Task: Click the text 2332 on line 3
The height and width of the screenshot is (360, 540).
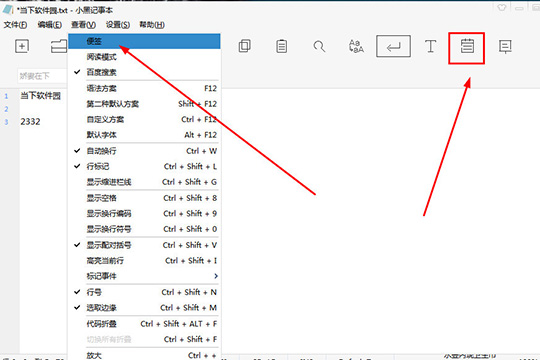Action: pyautogui.click(x=30, y=122)
